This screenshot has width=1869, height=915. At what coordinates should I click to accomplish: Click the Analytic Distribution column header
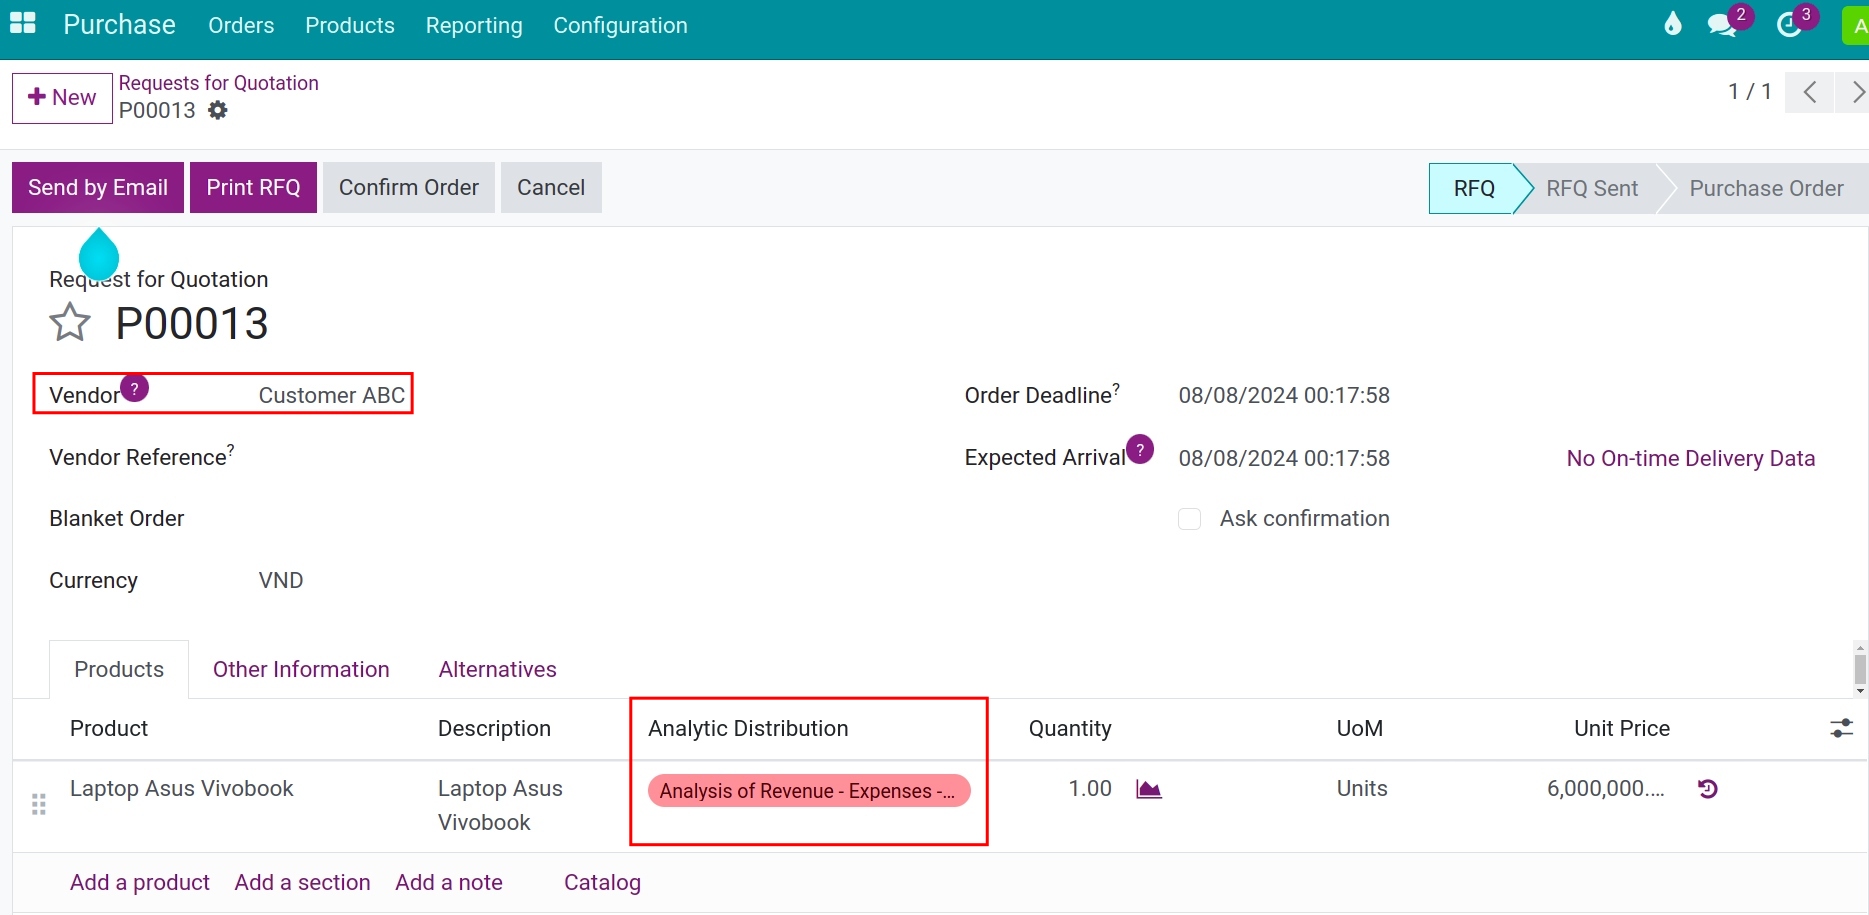(x=748, y=728)
